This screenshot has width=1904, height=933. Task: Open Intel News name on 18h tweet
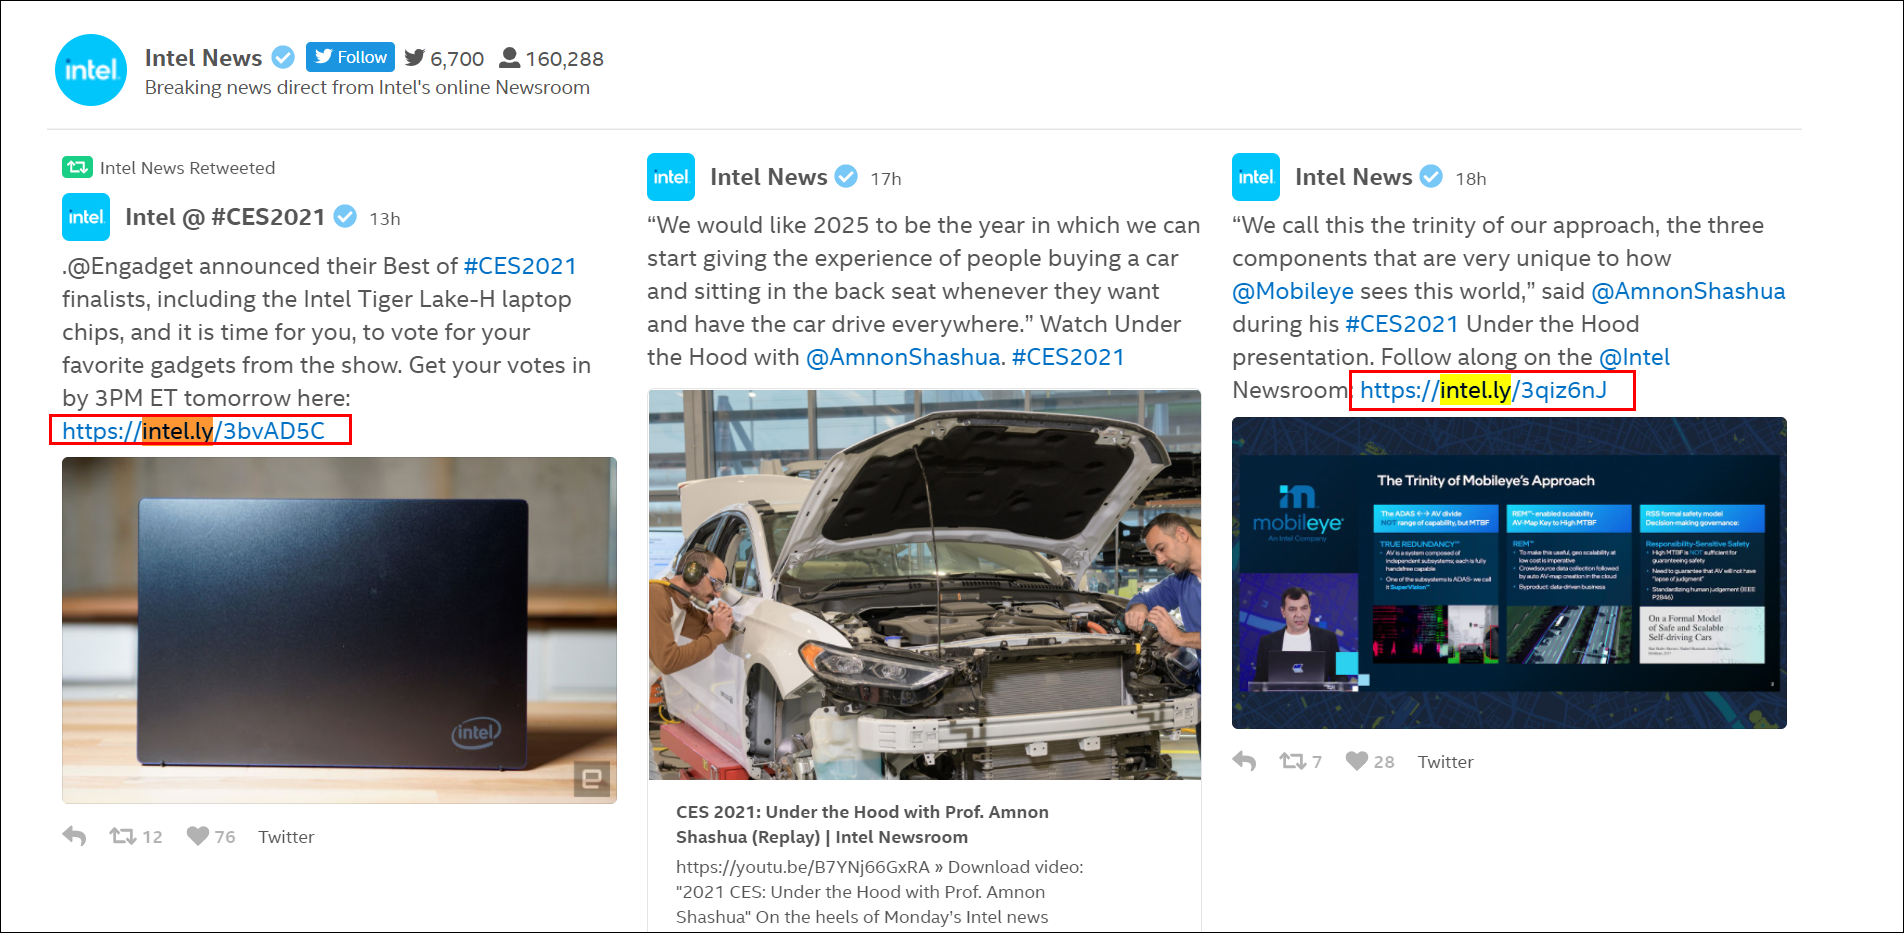point(1353,177)
